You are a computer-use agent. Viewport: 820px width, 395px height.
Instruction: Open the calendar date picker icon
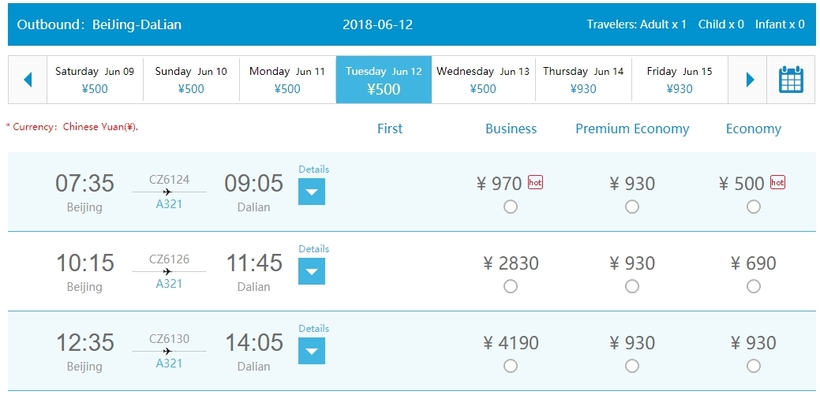pos(791,80)
